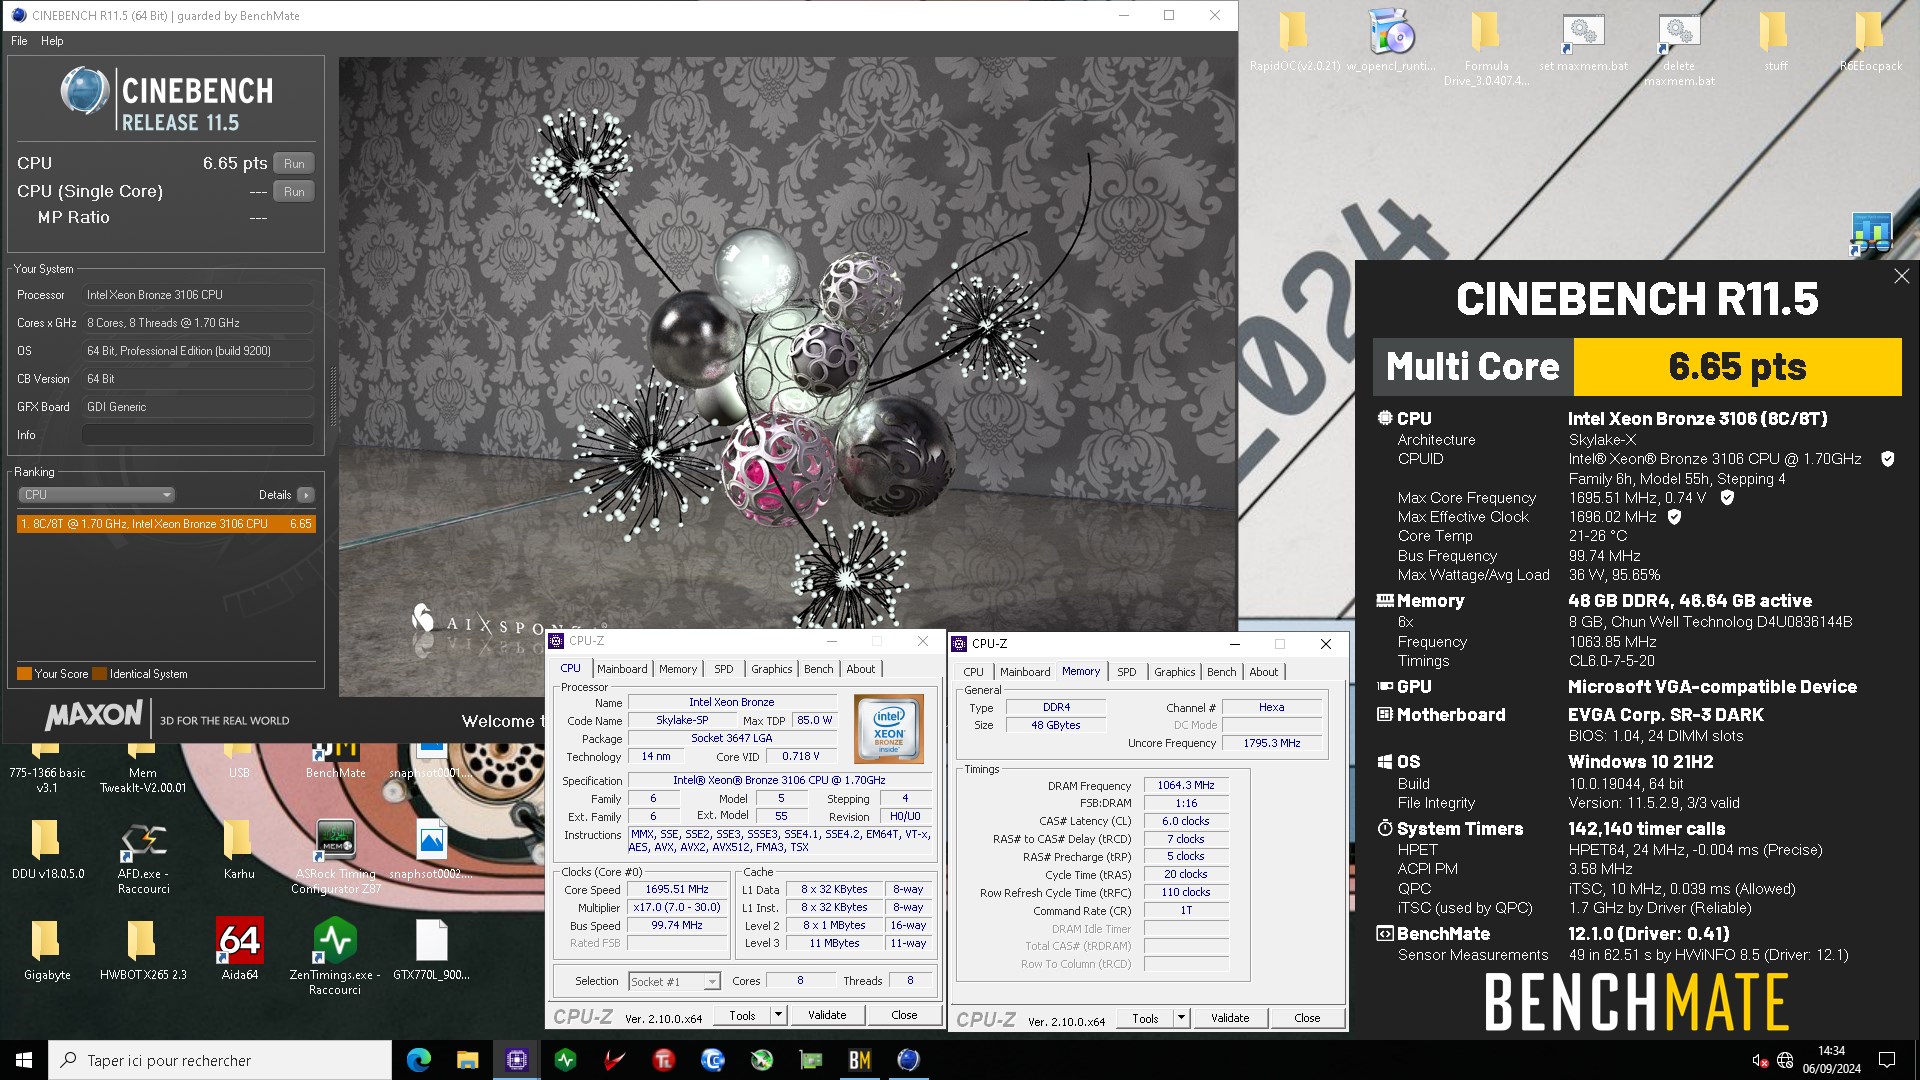The height and width of the screenshot is (1080, 1920).
Task: Open File Explorer from taskbar
Action: [x=467, y=1060]
